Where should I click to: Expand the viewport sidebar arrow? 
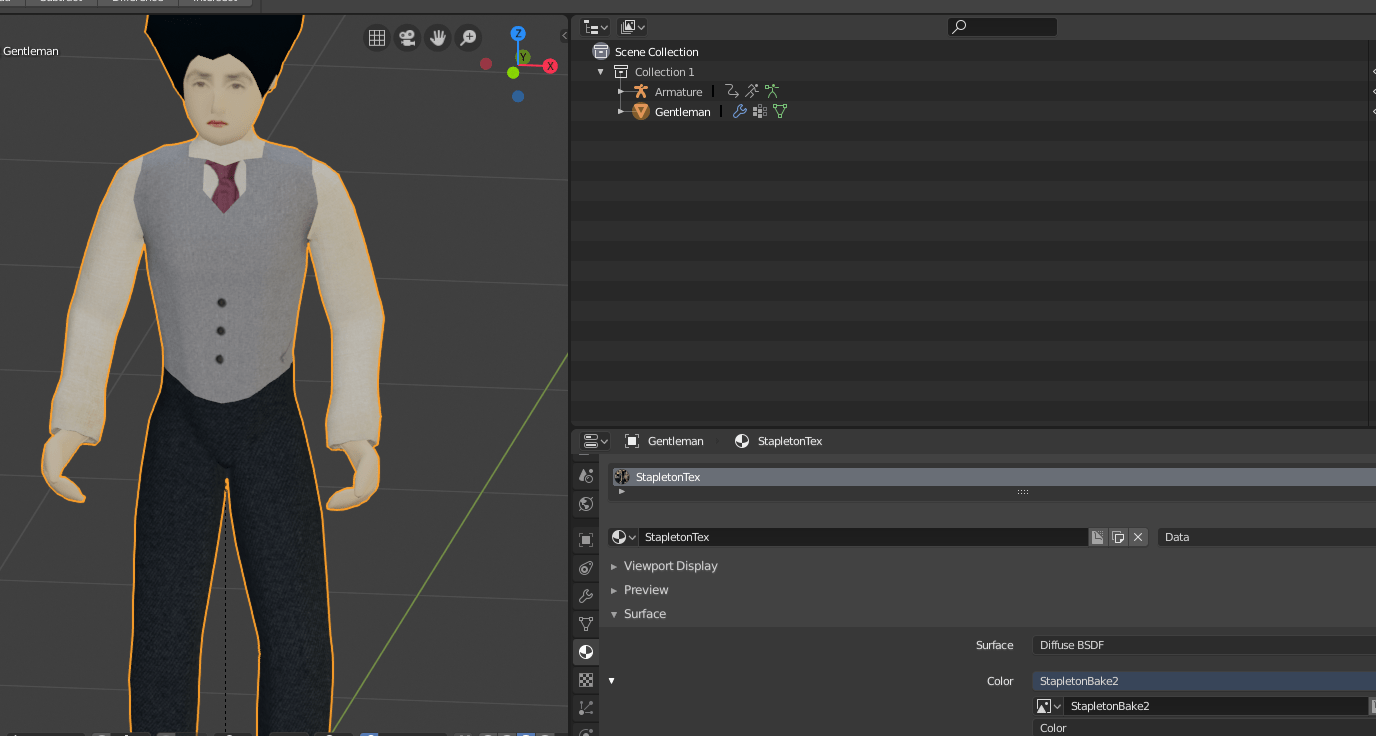click(564, 36)
